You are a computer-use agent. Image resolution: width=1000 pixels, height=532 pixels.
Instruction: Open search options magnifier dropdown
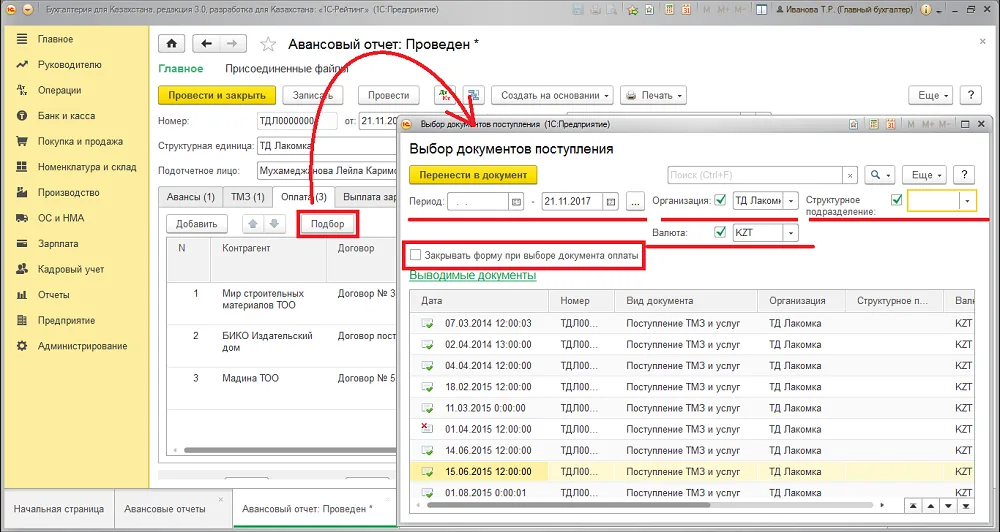[880, 175]
